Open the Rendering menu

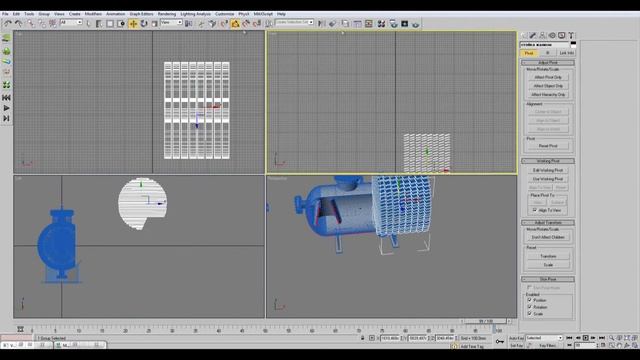coord(167,14)
